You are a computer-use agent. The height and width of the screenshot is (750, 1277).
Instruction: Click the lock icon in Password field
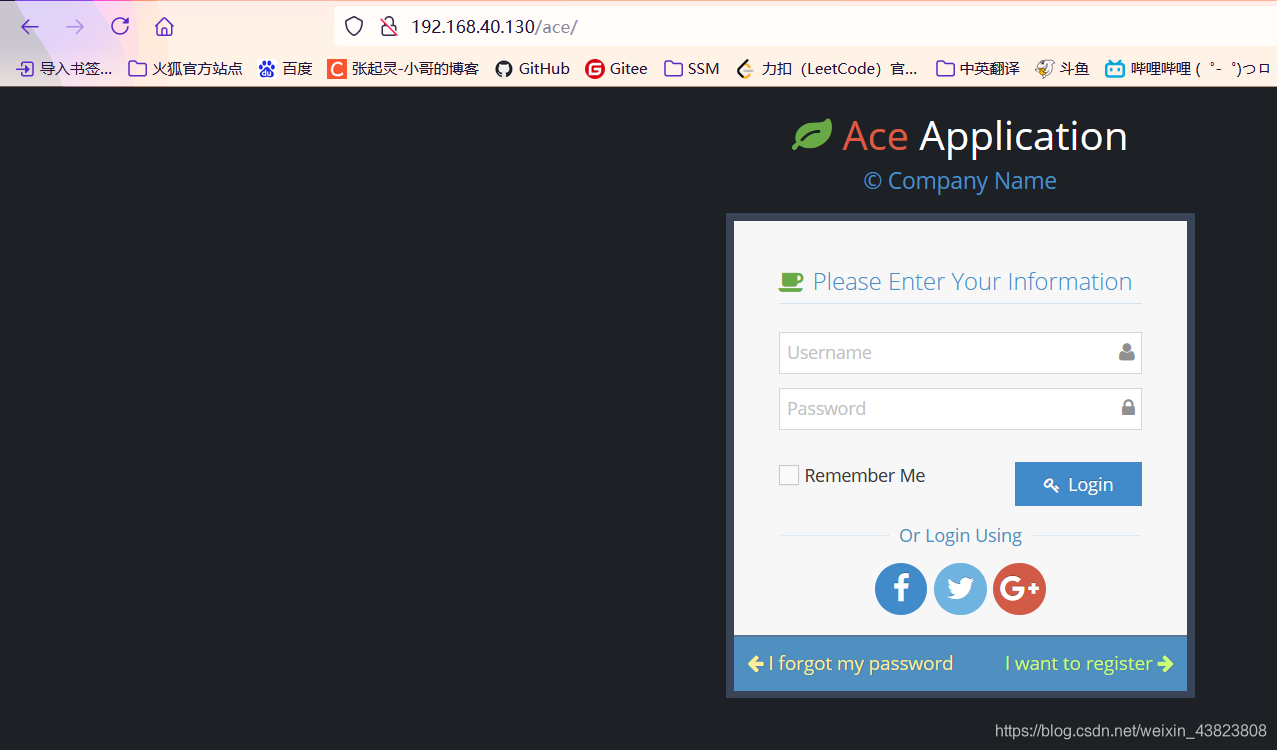tap(1128, 407)
